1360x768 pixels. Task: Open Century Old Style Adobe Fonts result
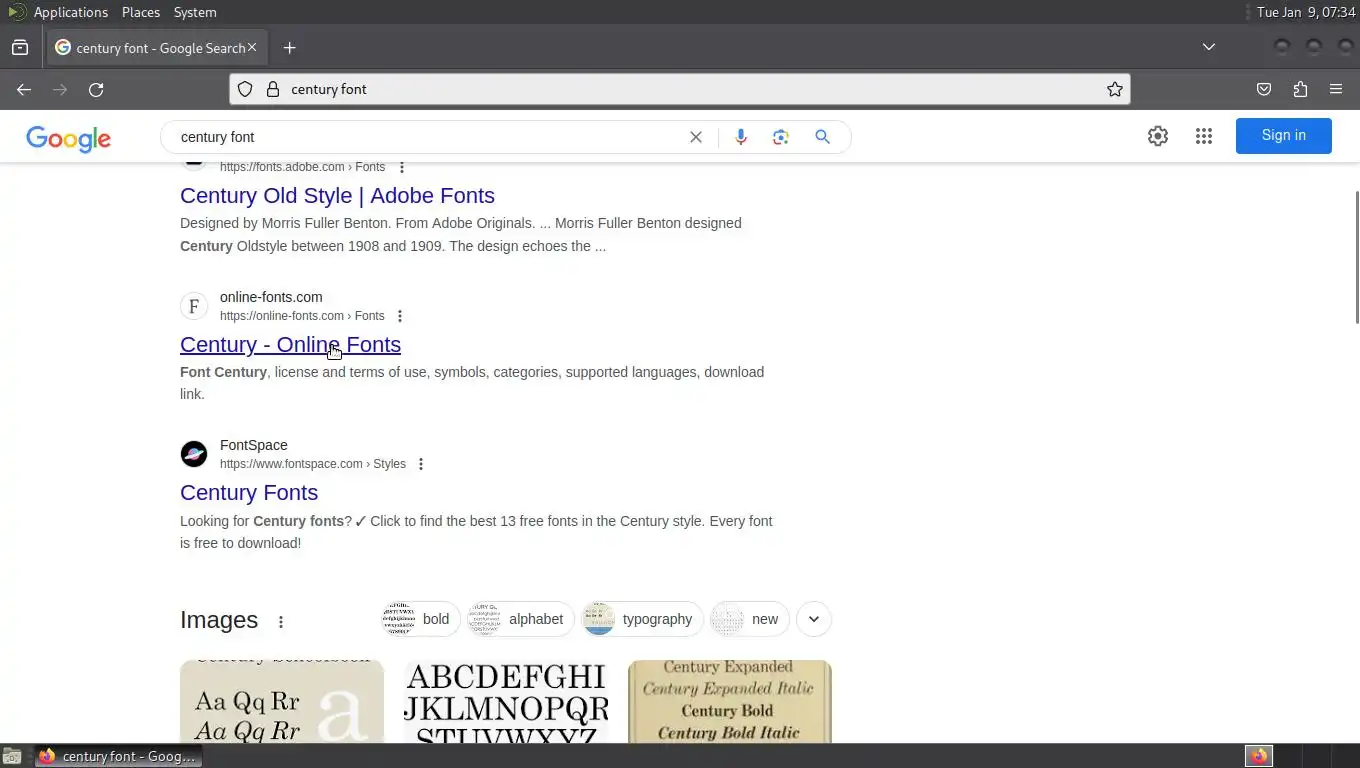(337, 195)
